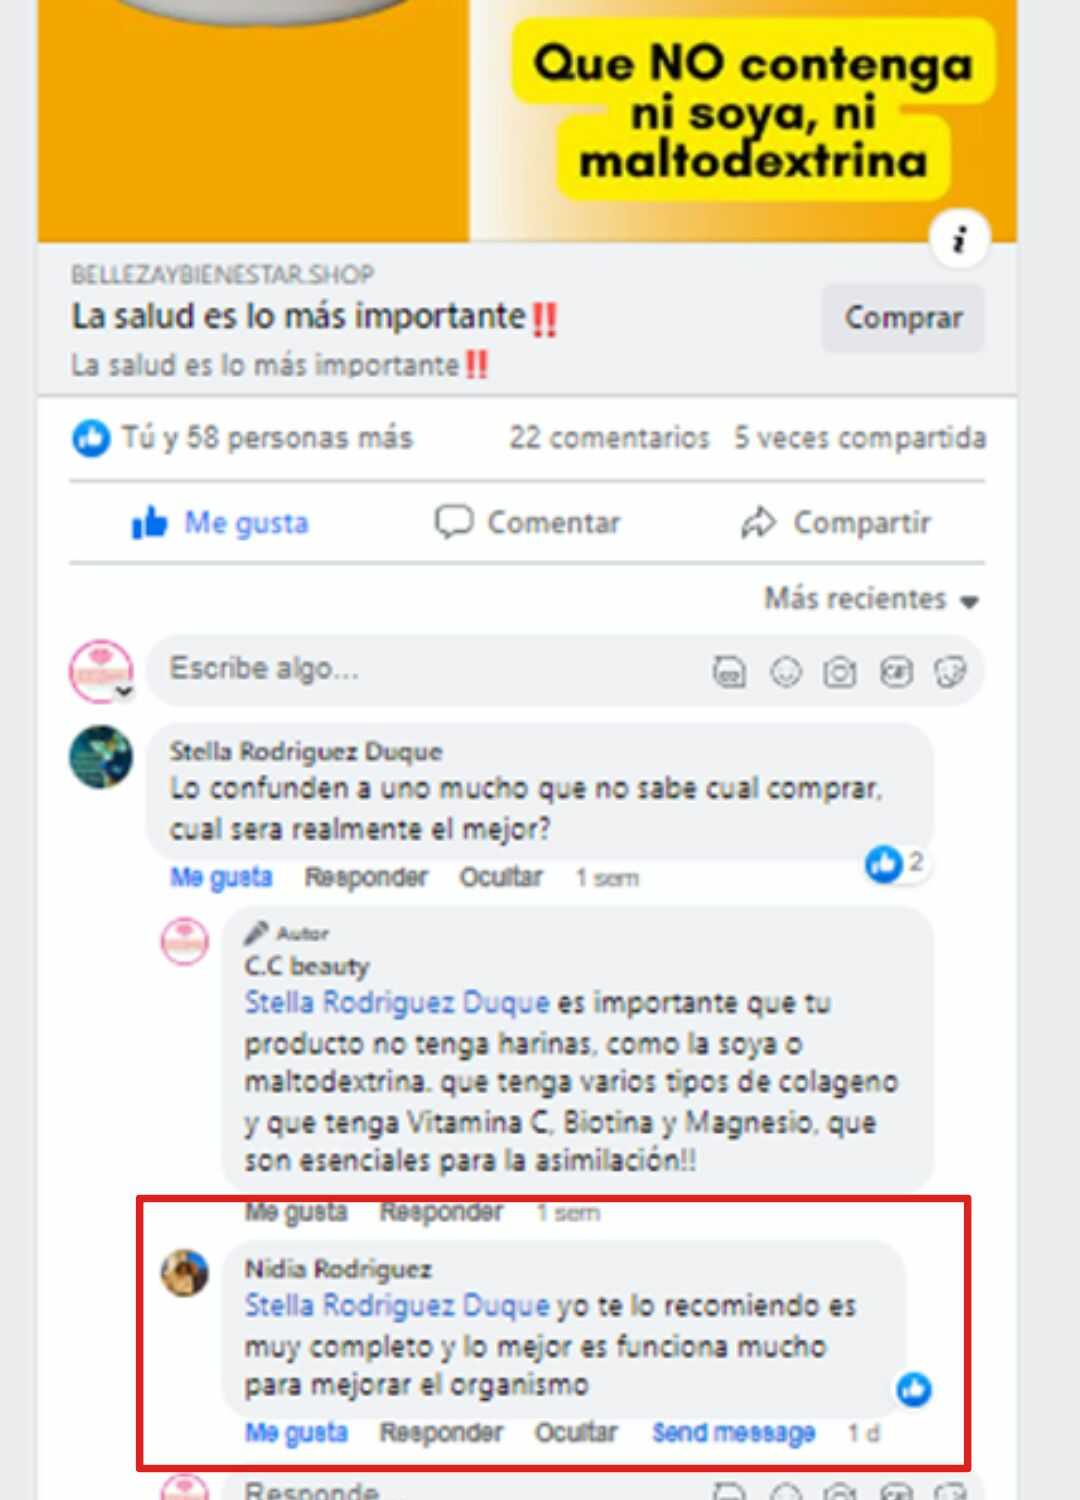Click the Escribe algo comment field
Viewport: 1080px width, 1500px height.
565,670
